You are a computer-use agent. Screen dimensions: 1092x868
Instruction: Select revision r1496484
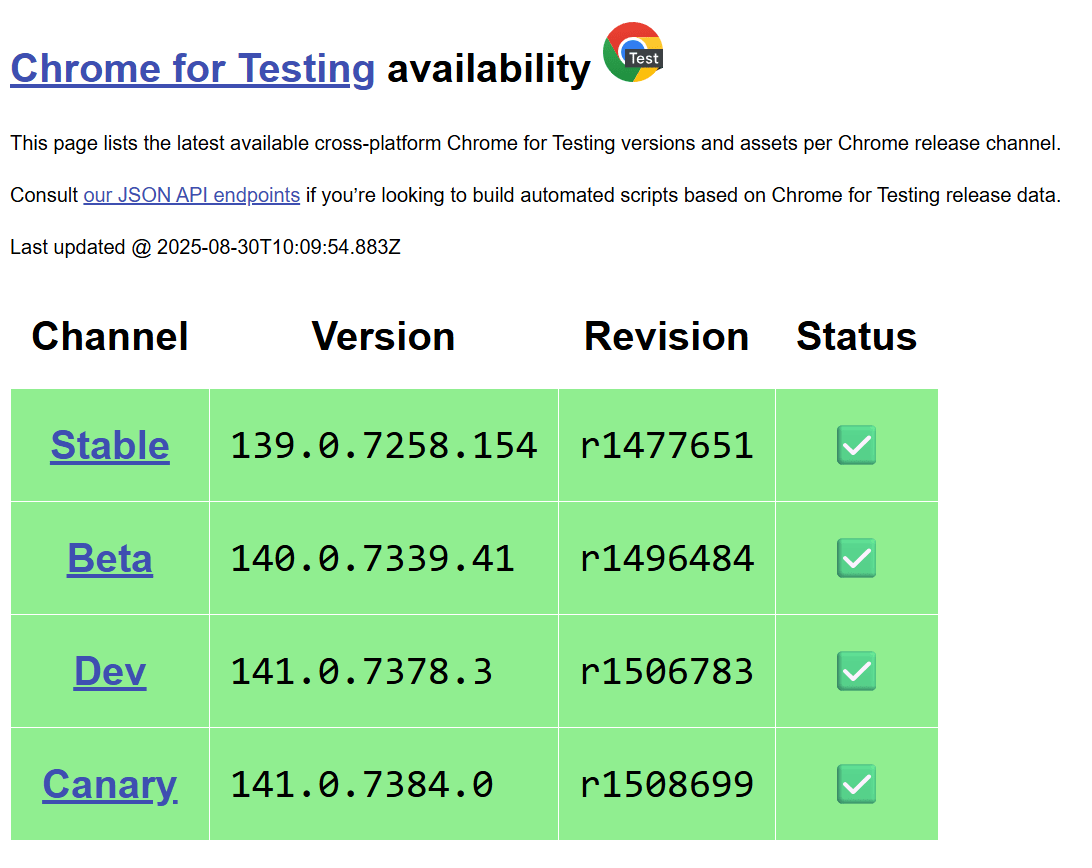667,559
